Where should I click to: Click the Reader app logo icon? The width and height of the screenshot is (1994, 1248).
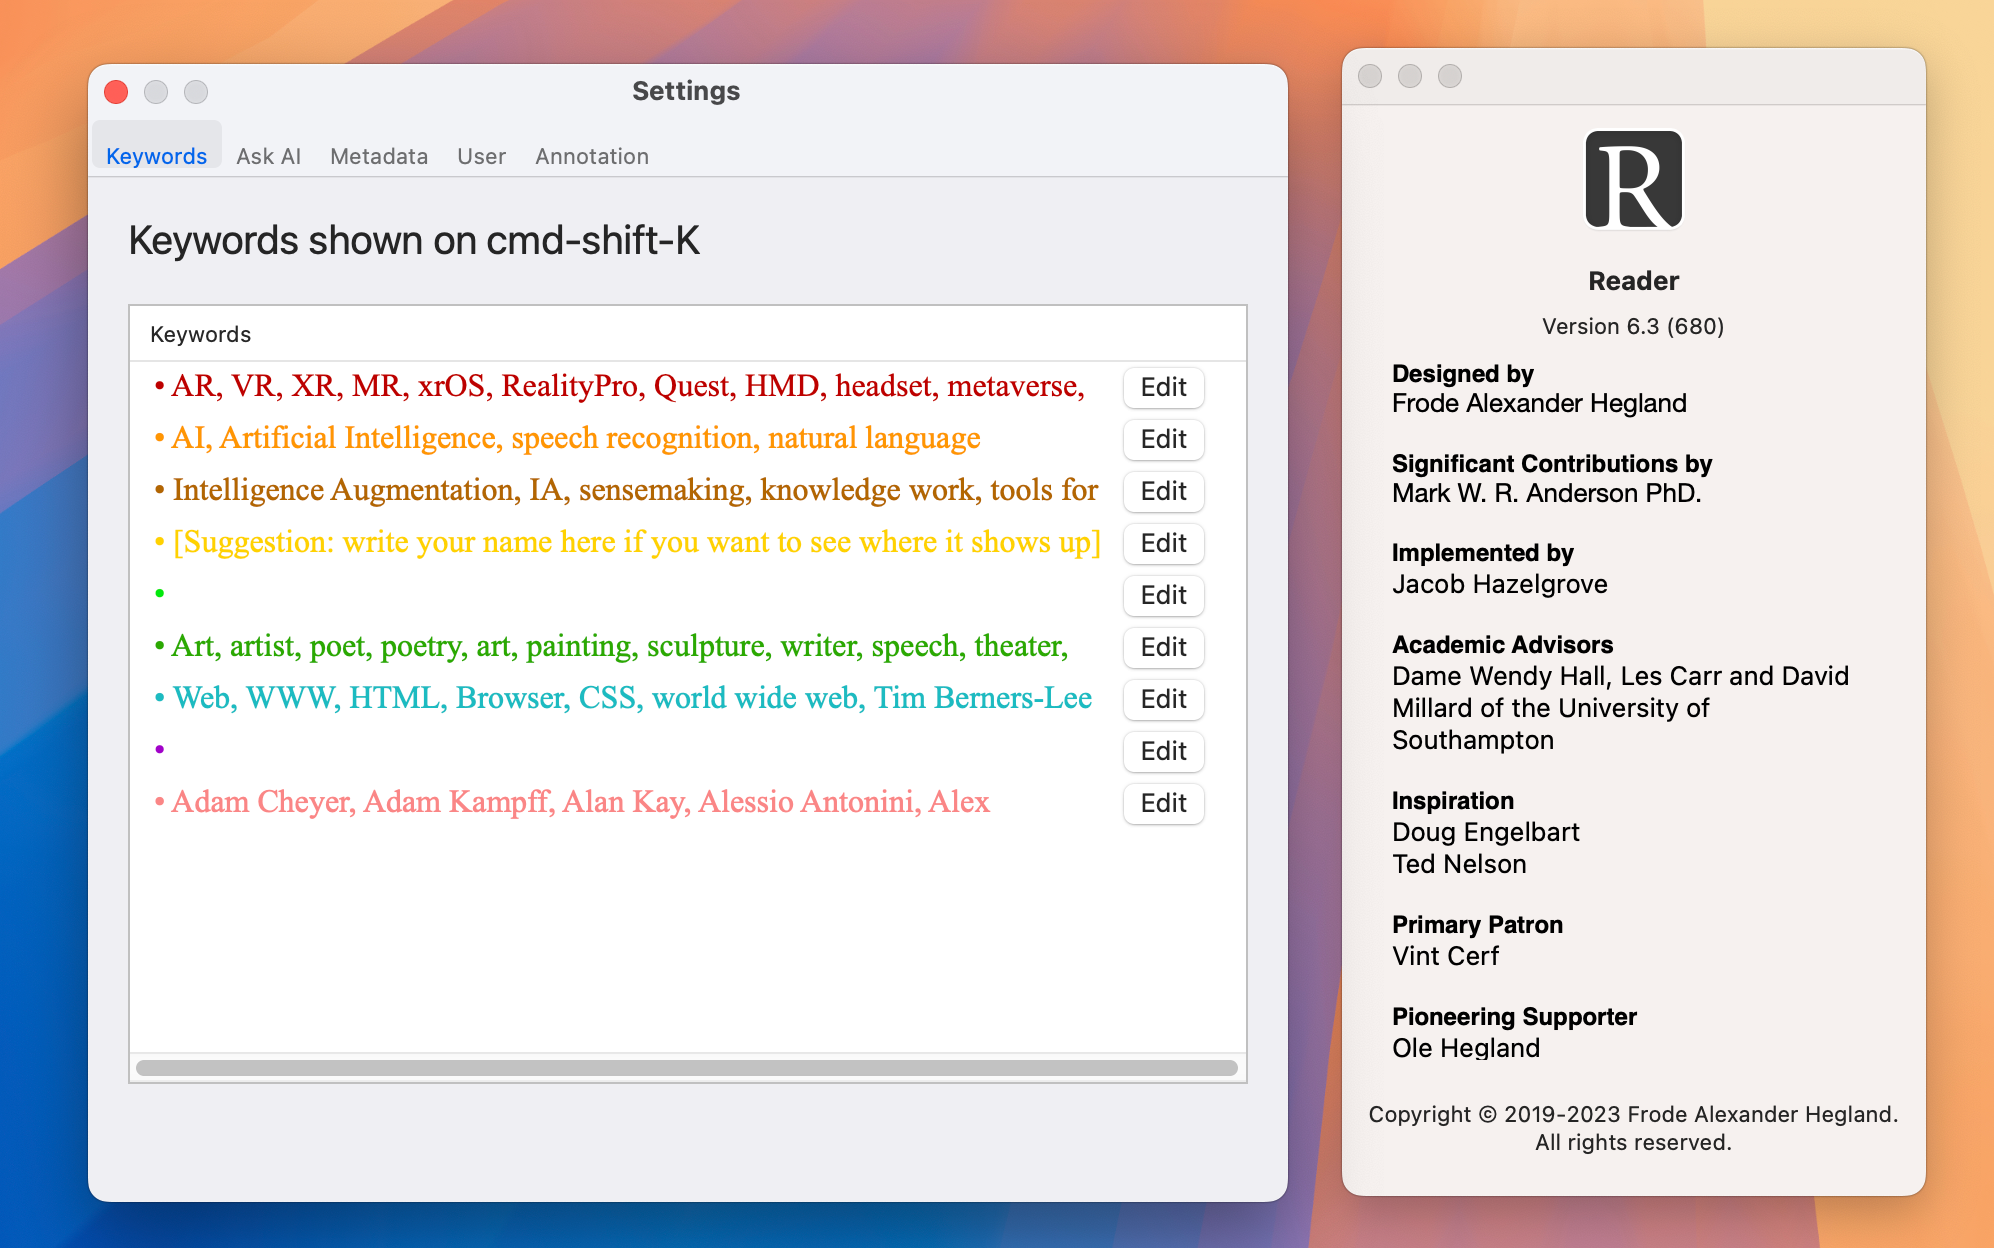(x=1633, y=180)
